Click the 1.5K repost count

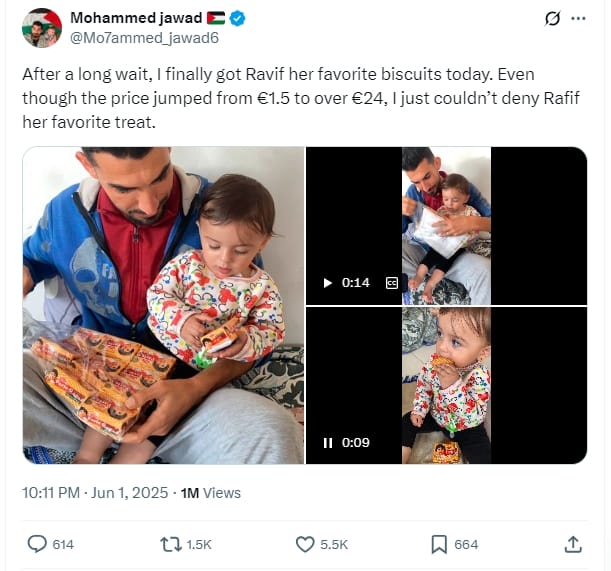coord(199,544)
